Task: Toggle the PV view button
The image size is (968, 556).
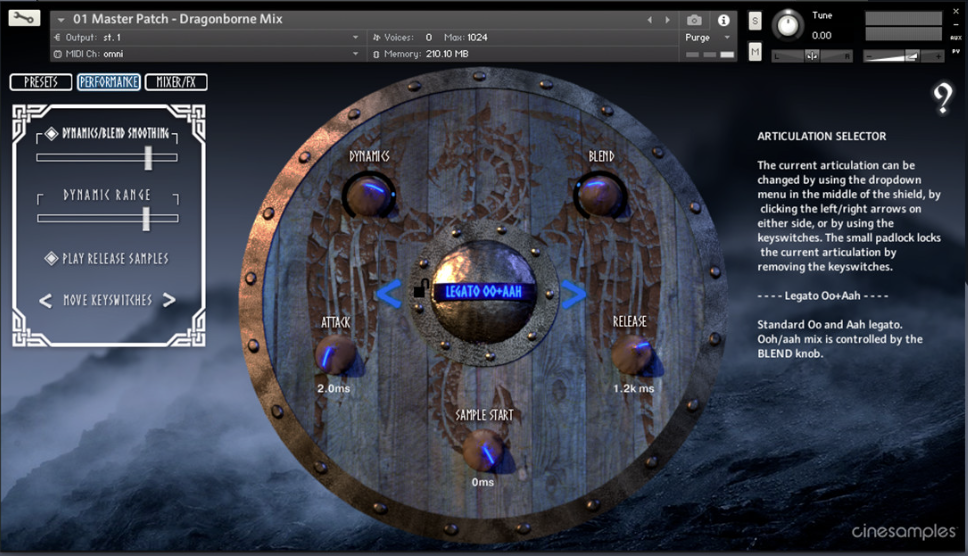Action: tap(956, 52)
